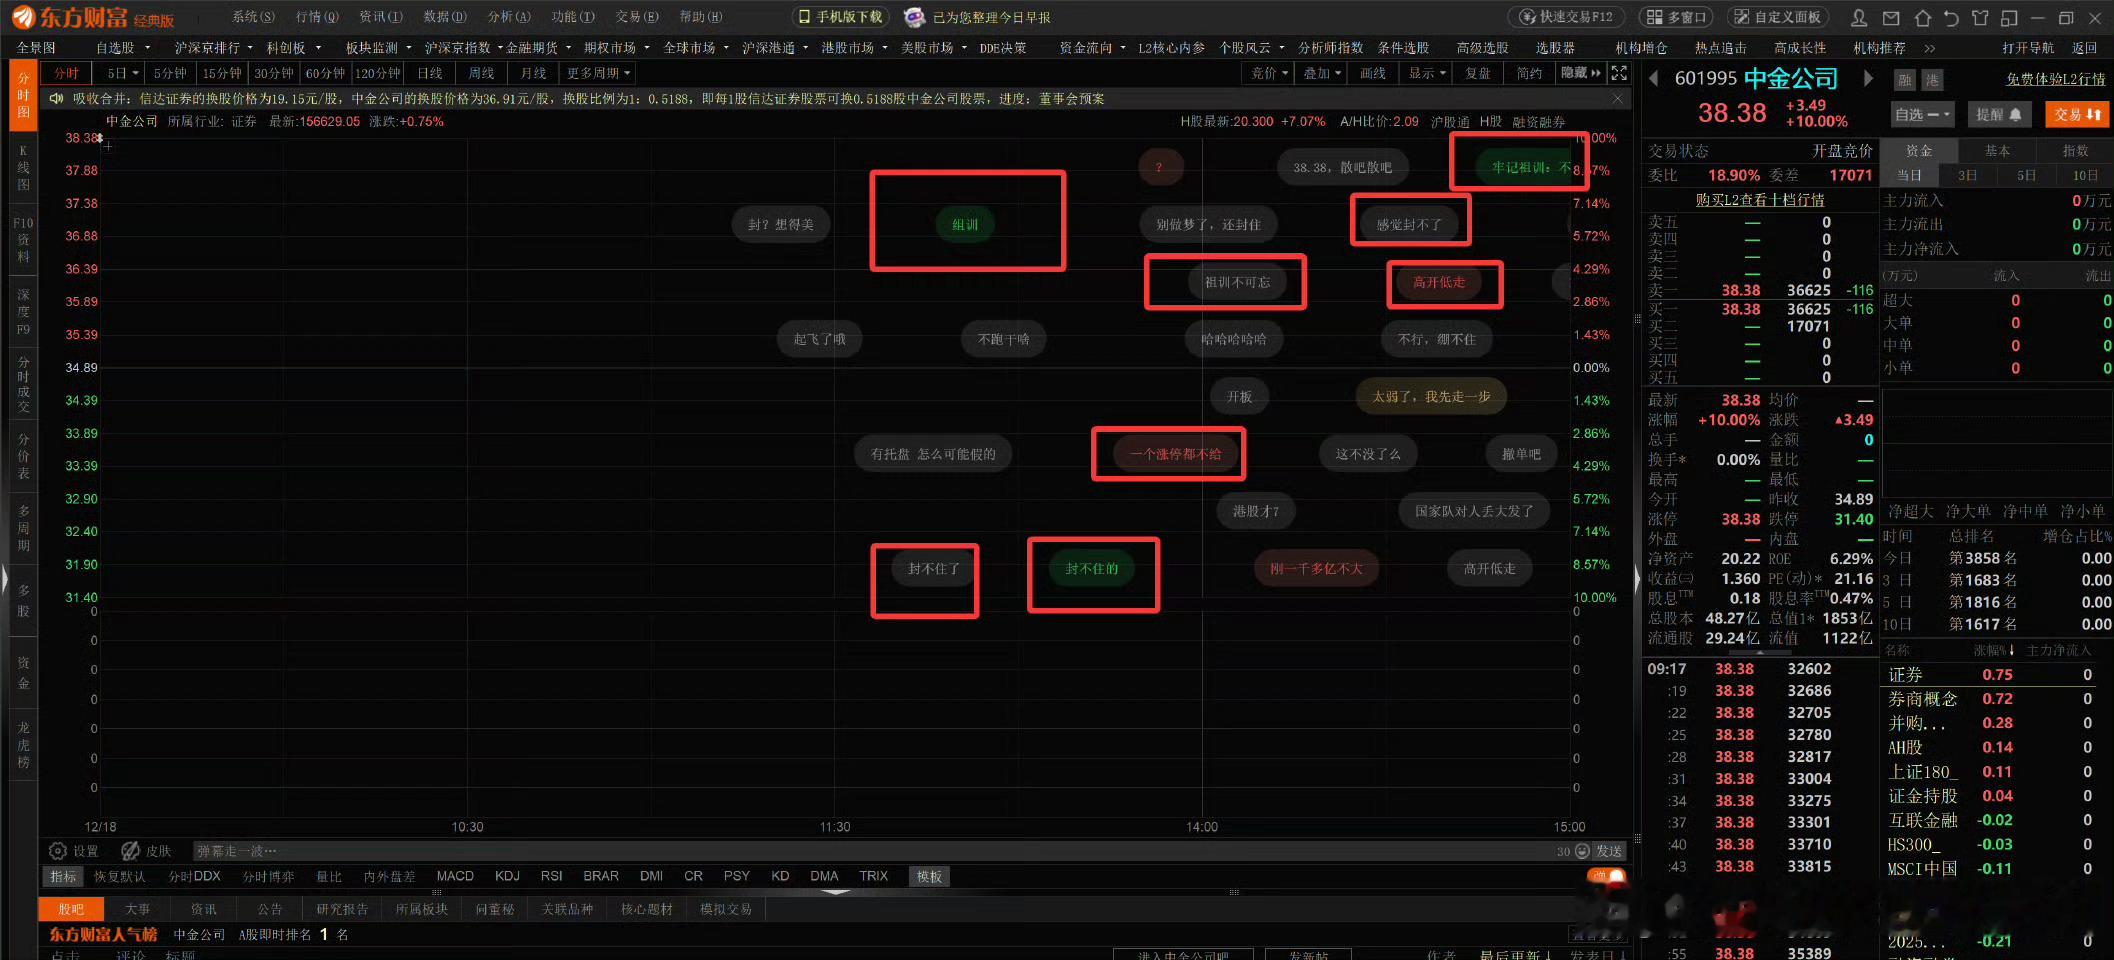Open the 行情(Q) menu
Viewport: 2114px width, 960px height.
point(317,17)
